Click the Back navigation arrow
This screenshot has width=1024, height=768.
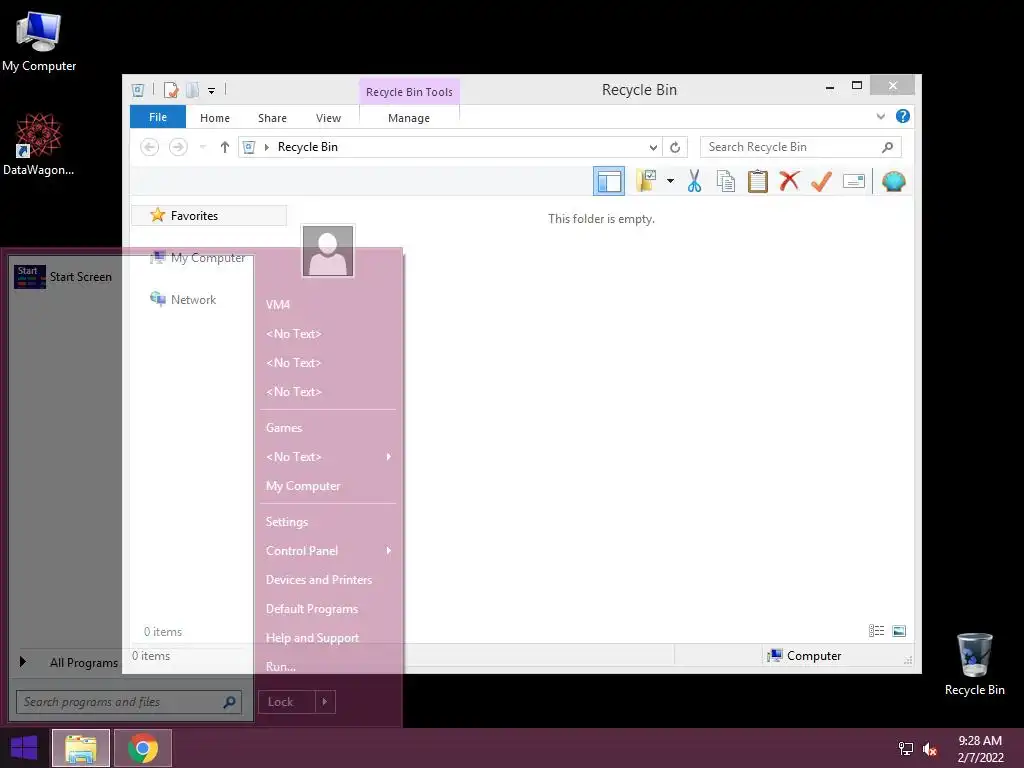(x=150, y=147)
